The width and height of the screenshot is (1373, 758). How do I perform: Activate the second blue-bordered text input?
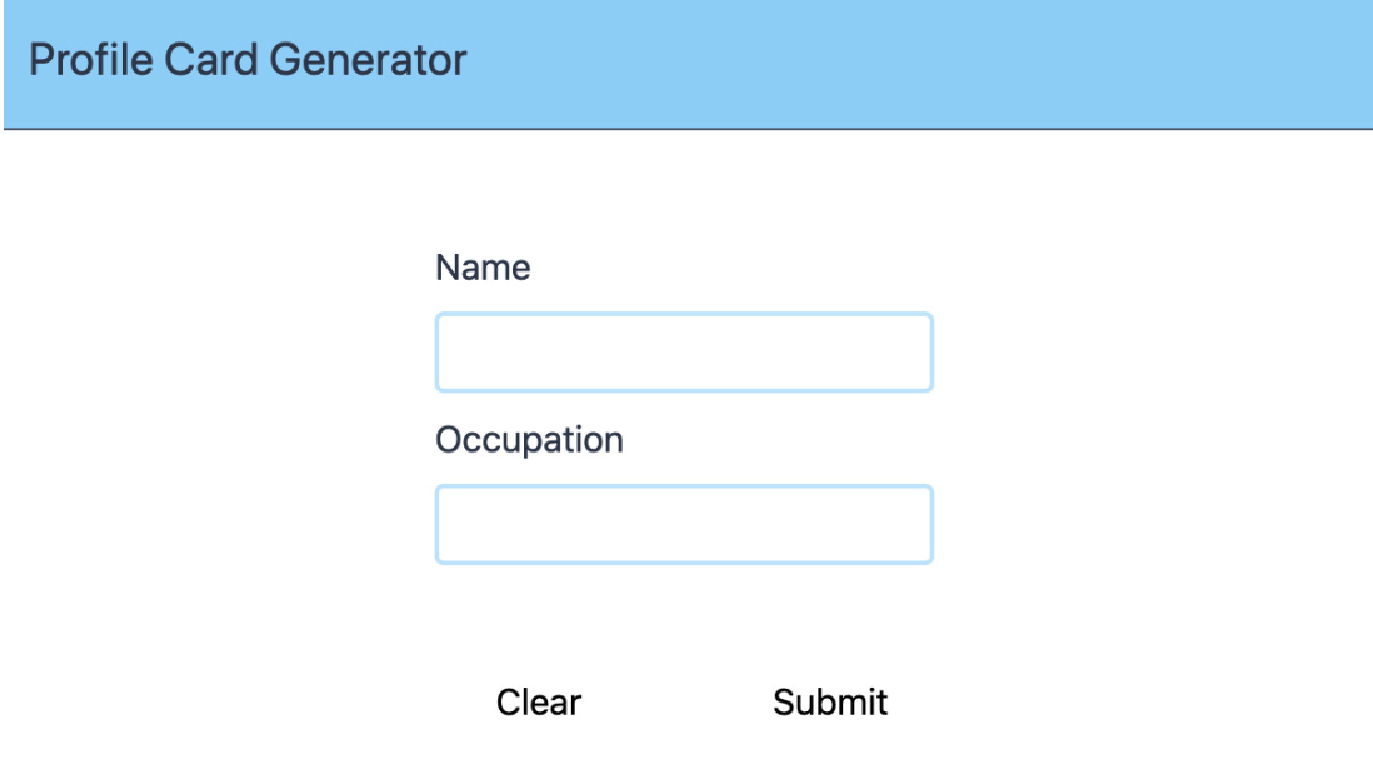[684, 524]
